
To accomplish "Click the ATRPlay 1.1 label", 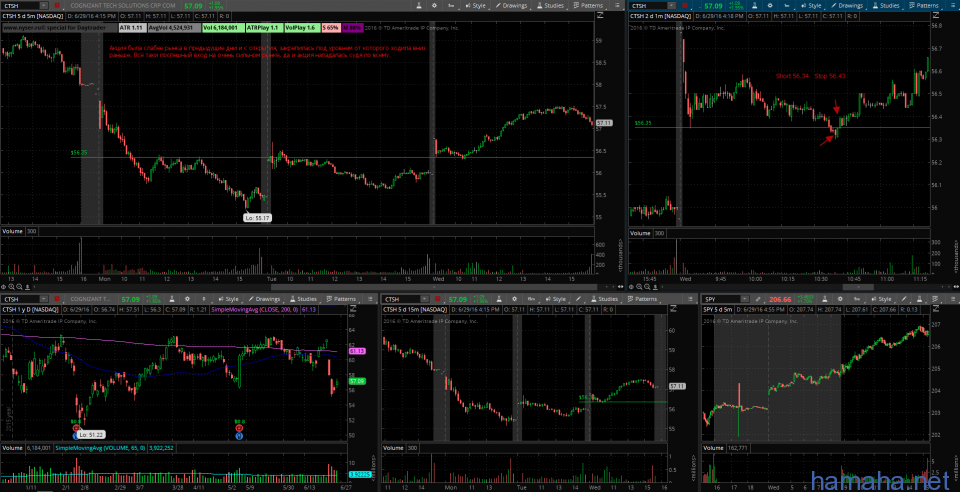I will (264, 28).
